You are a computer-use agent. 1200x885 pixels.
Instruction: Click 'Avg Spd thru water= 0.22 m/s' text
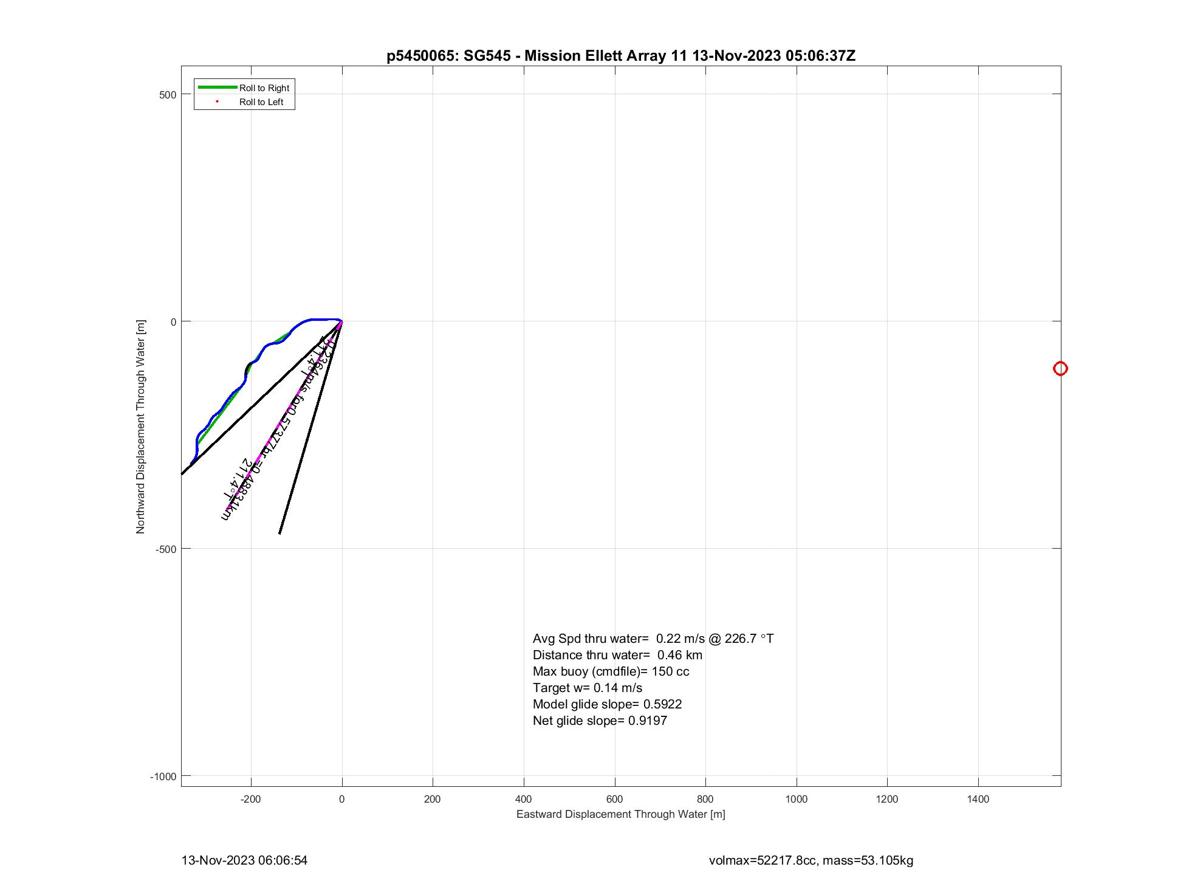click(653, 638)
